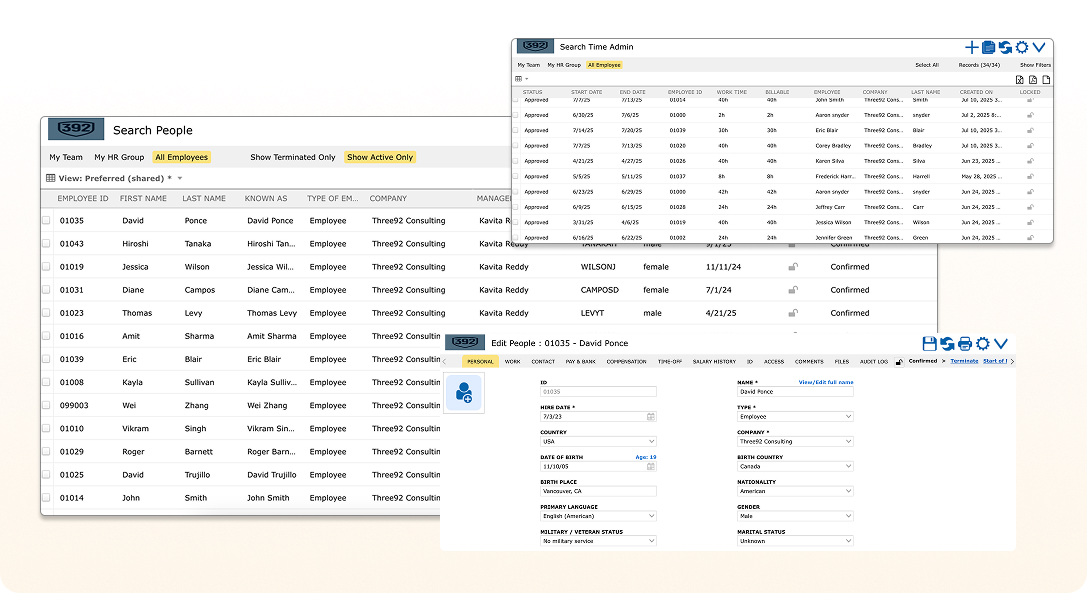Image resolution: width=1087 pixels, height=593 pixels.
Task: Click the Birth Place field showing Vancouver, CA
Action: pyautogui.click(x=598, y=491)
